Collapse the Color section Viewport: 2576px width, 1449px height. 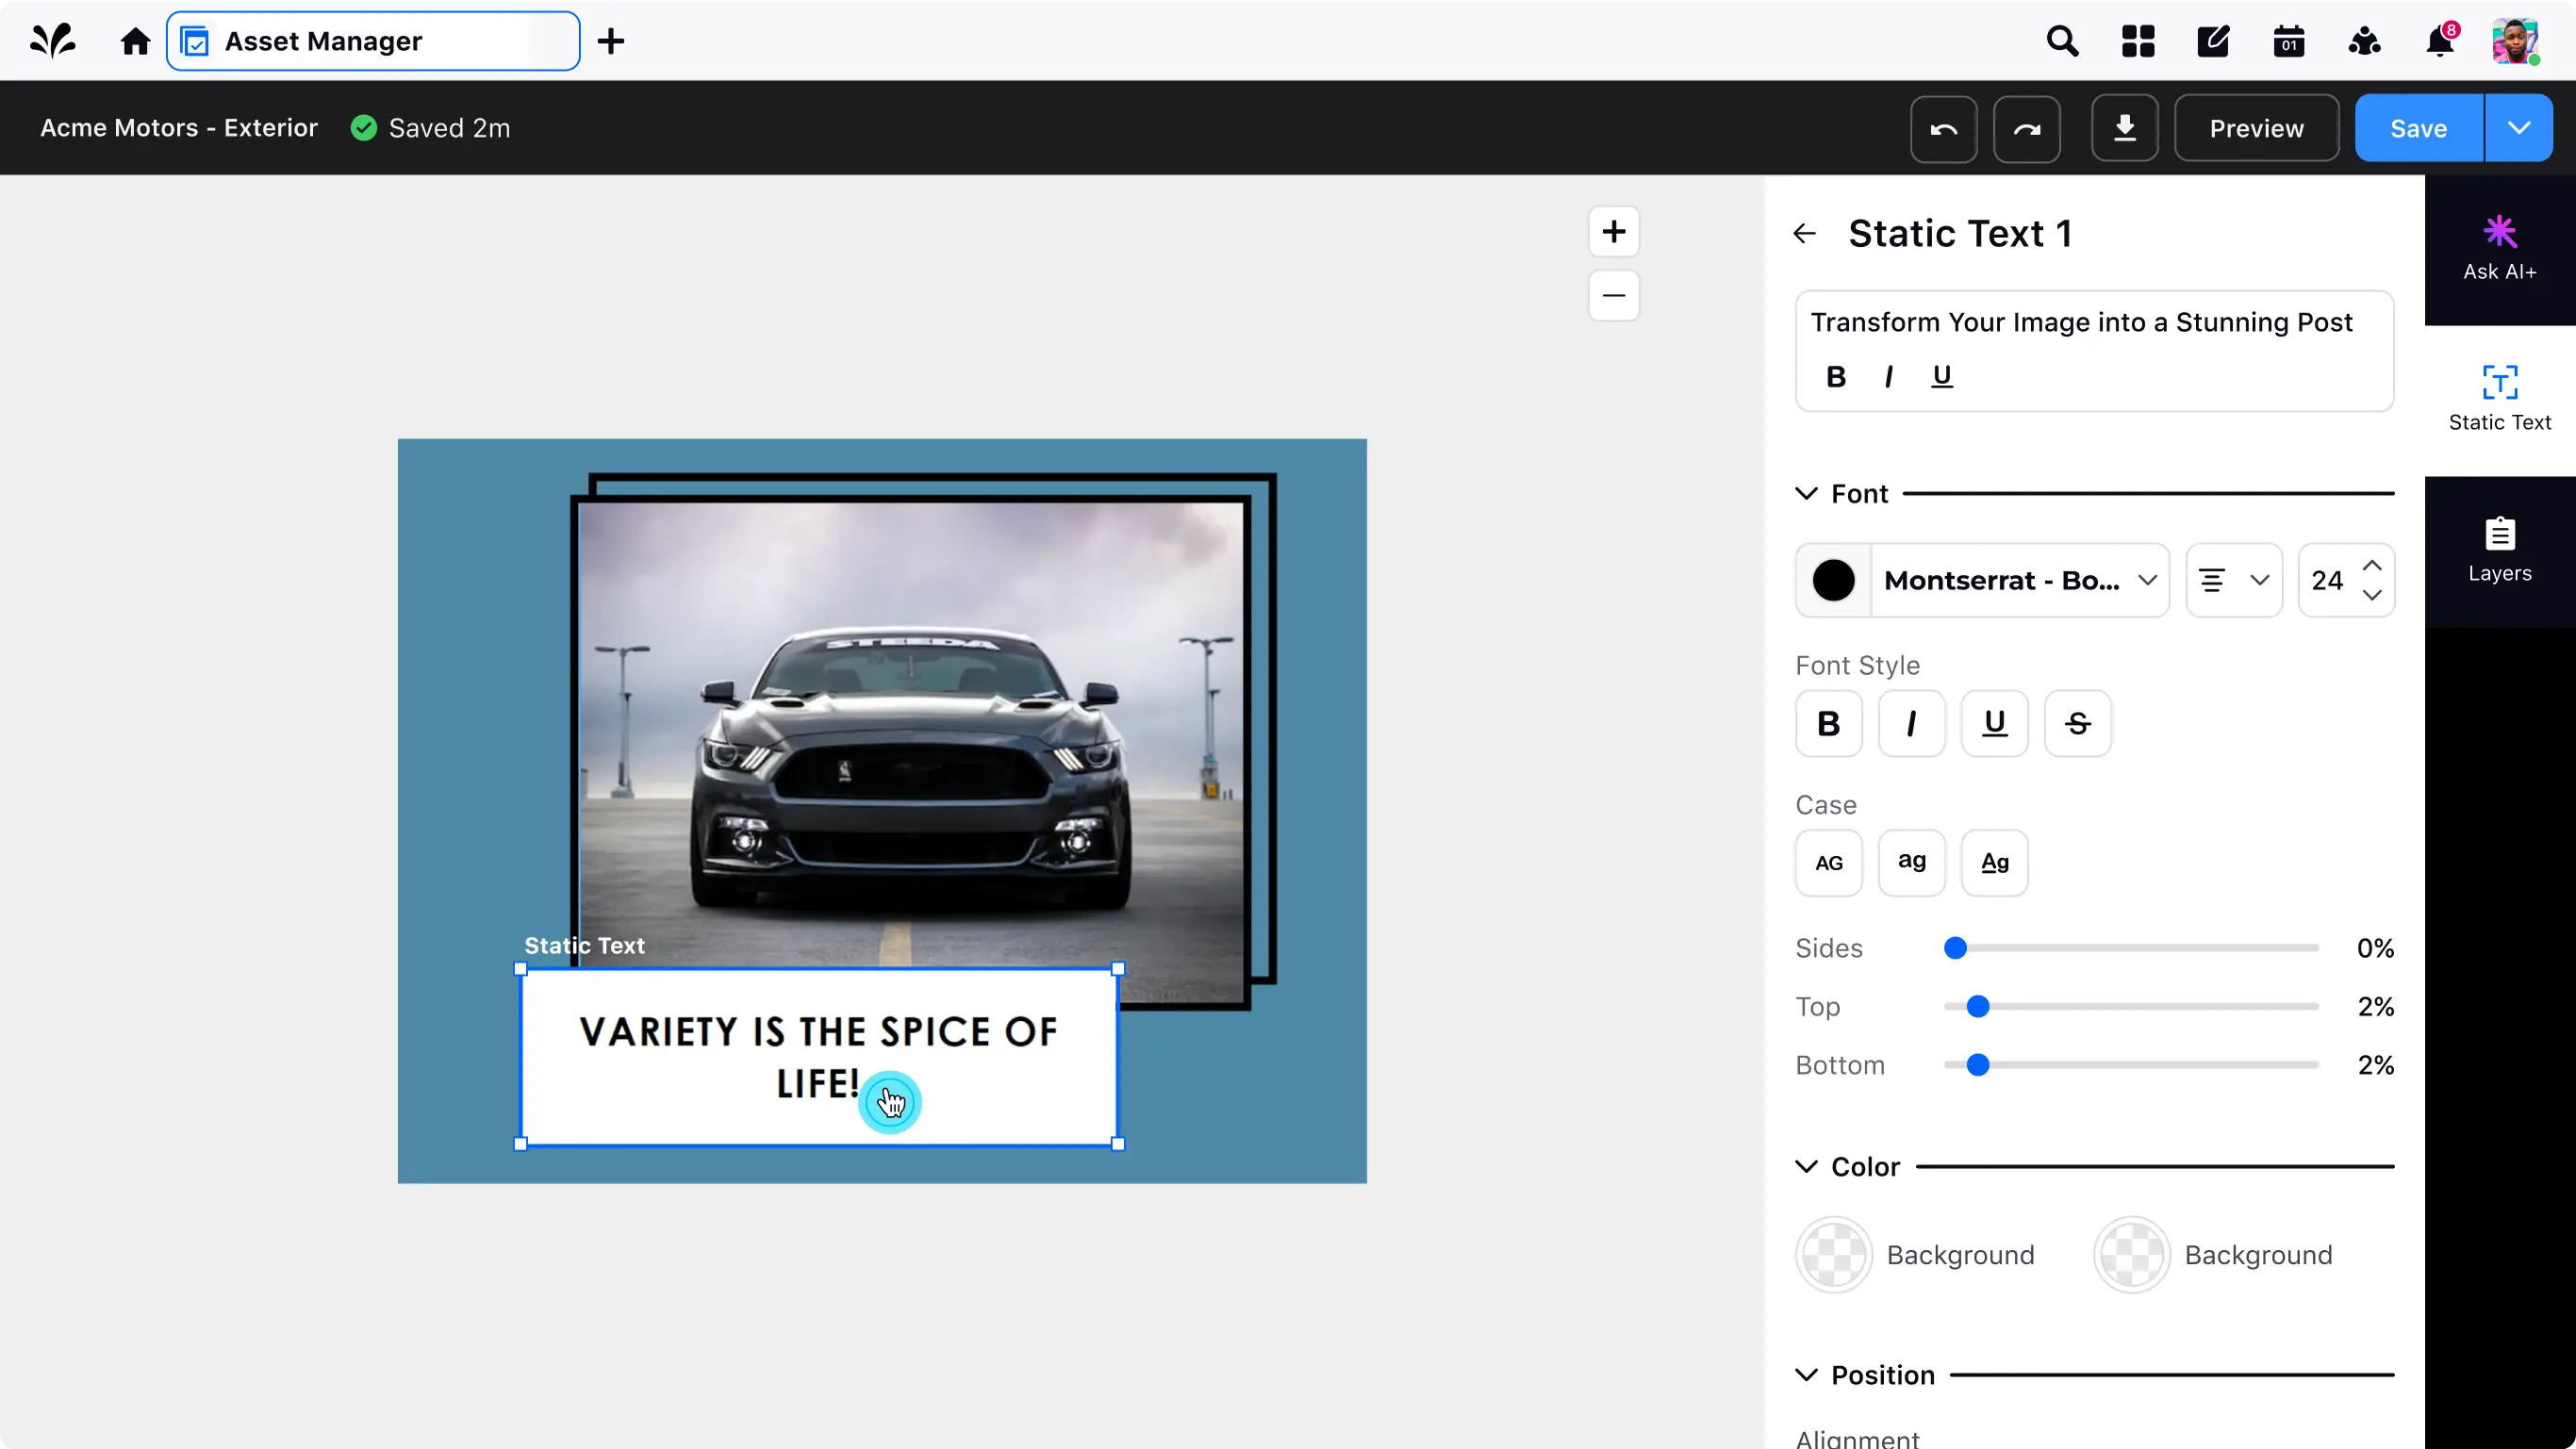click(x=1806, y=1167)
